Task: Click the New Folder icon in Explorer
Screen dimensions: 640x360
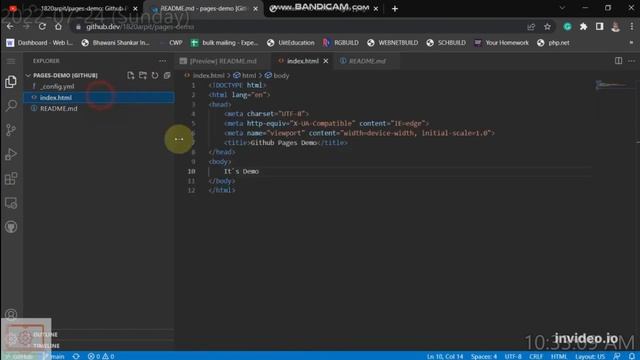Action: [143, 76]
